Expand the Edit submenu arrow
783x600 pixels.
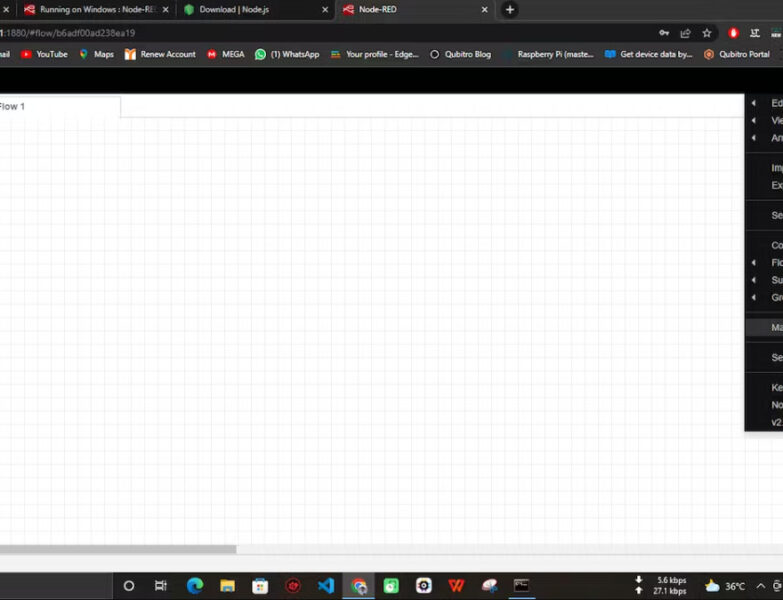754,103
